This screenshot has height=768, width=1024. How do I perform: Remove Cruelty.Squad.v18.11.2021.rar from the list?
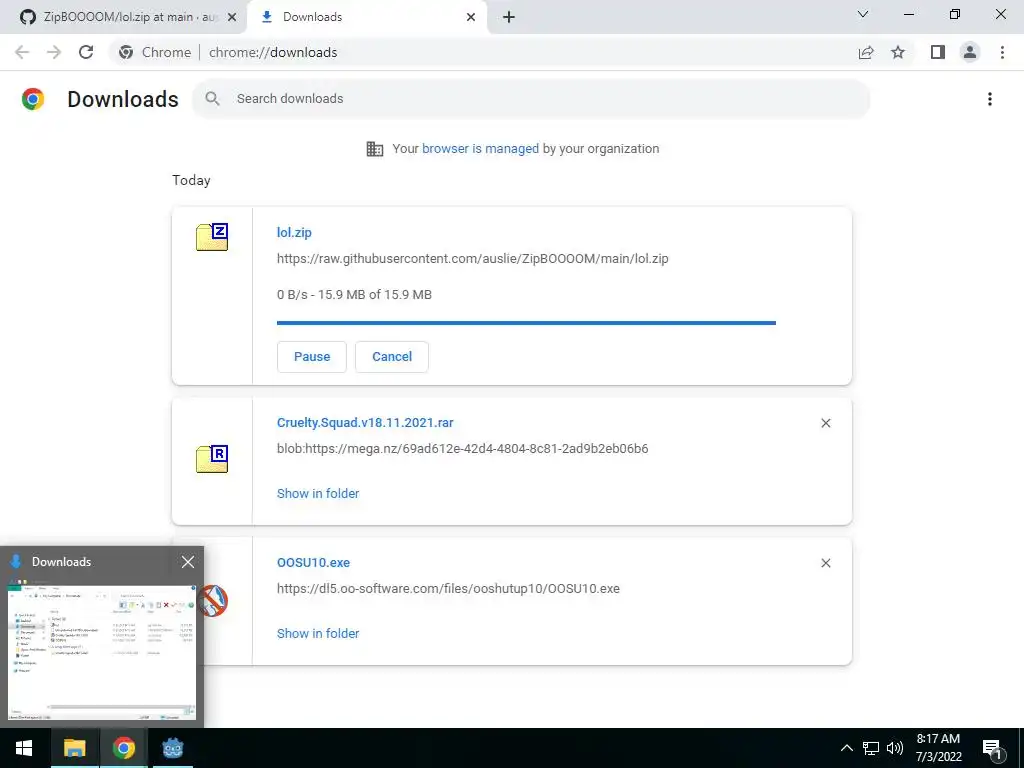pos(825,423)
